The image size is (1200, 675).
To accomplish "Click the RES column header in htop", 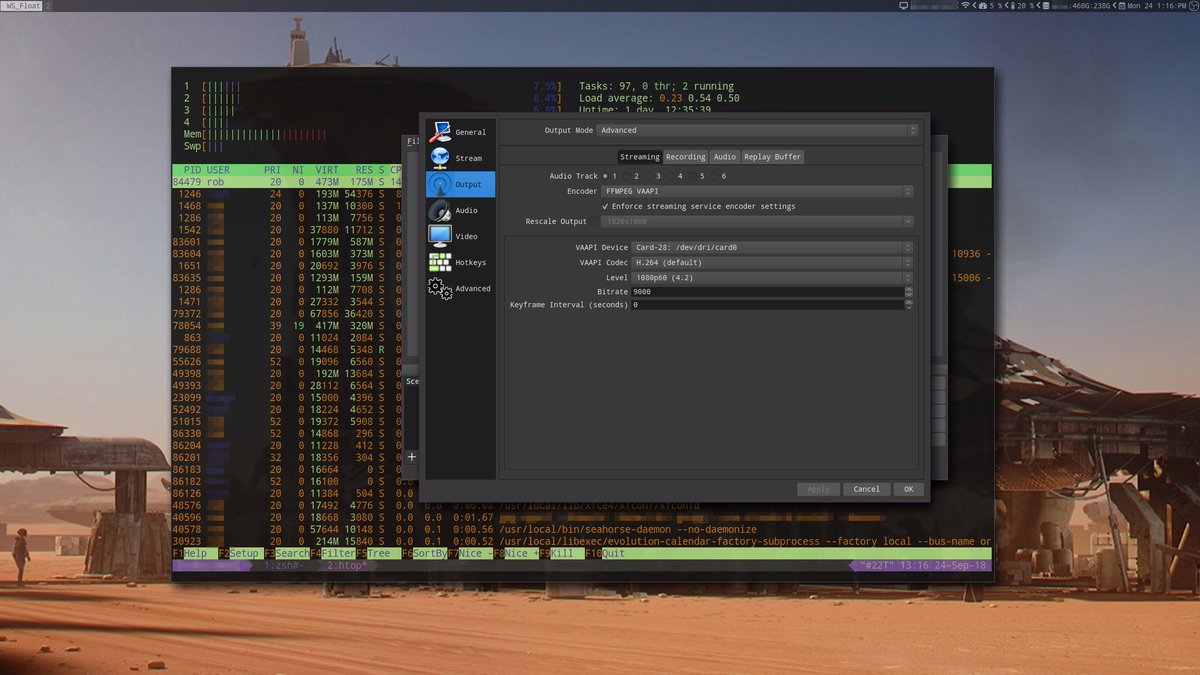I will (364, 171).
